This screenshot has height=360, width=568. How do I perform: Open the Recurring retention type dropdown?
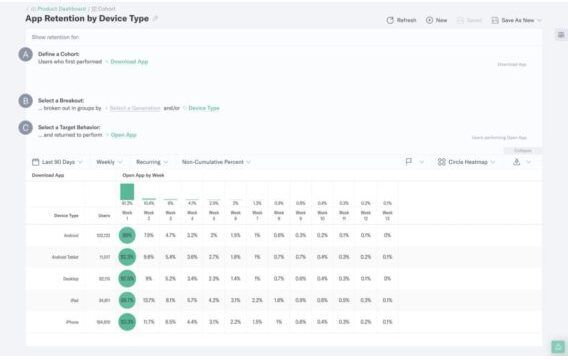click(x=152, y=162)
